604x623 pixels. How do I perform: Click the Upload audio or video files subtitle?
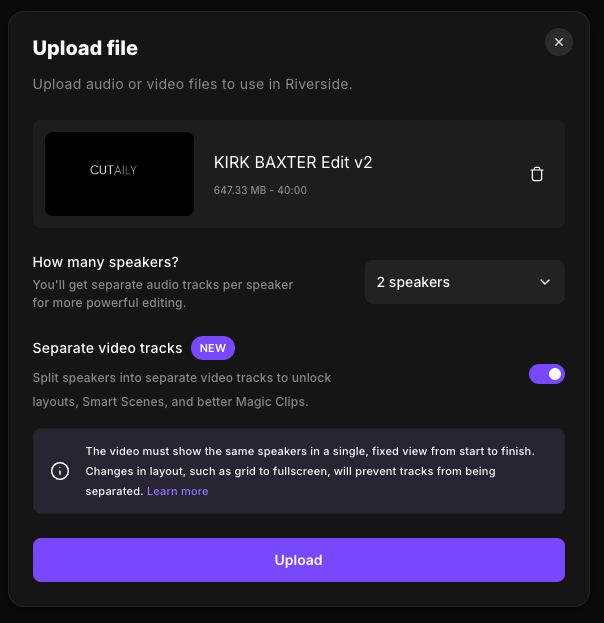[193, 84]
